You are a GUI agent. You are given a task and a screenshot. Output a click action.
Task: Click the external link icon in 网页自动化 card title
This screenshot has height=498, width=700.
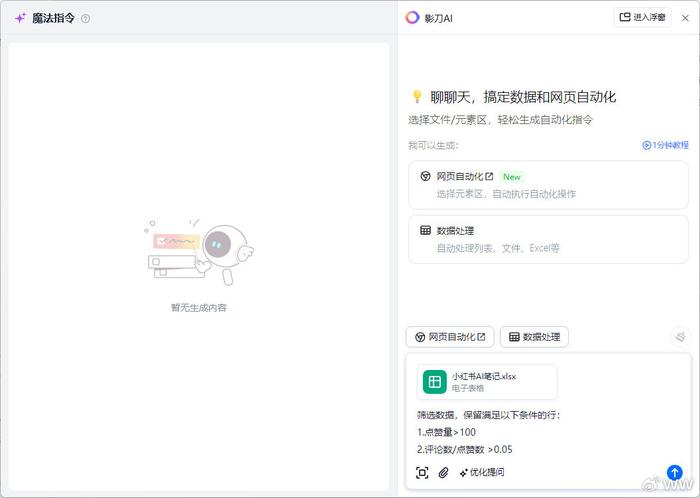pyautogui.click(x=489, y=176)
